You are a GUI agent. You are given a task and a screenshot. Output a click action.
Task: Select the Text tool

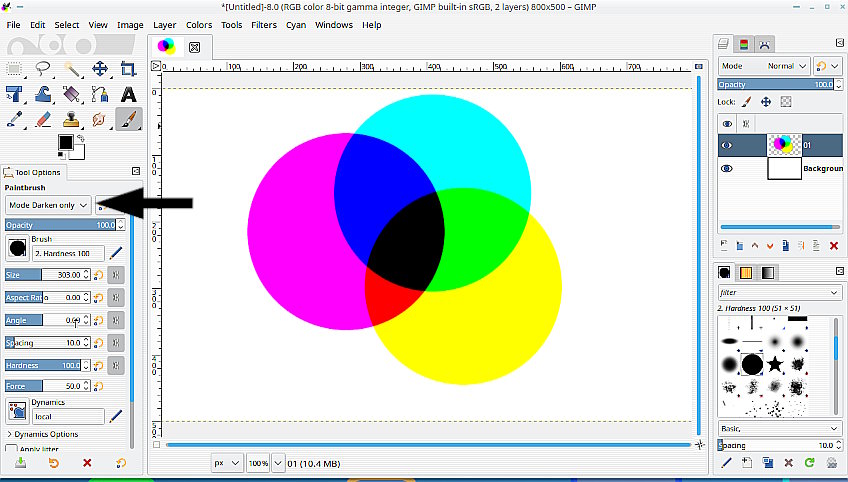128,94
